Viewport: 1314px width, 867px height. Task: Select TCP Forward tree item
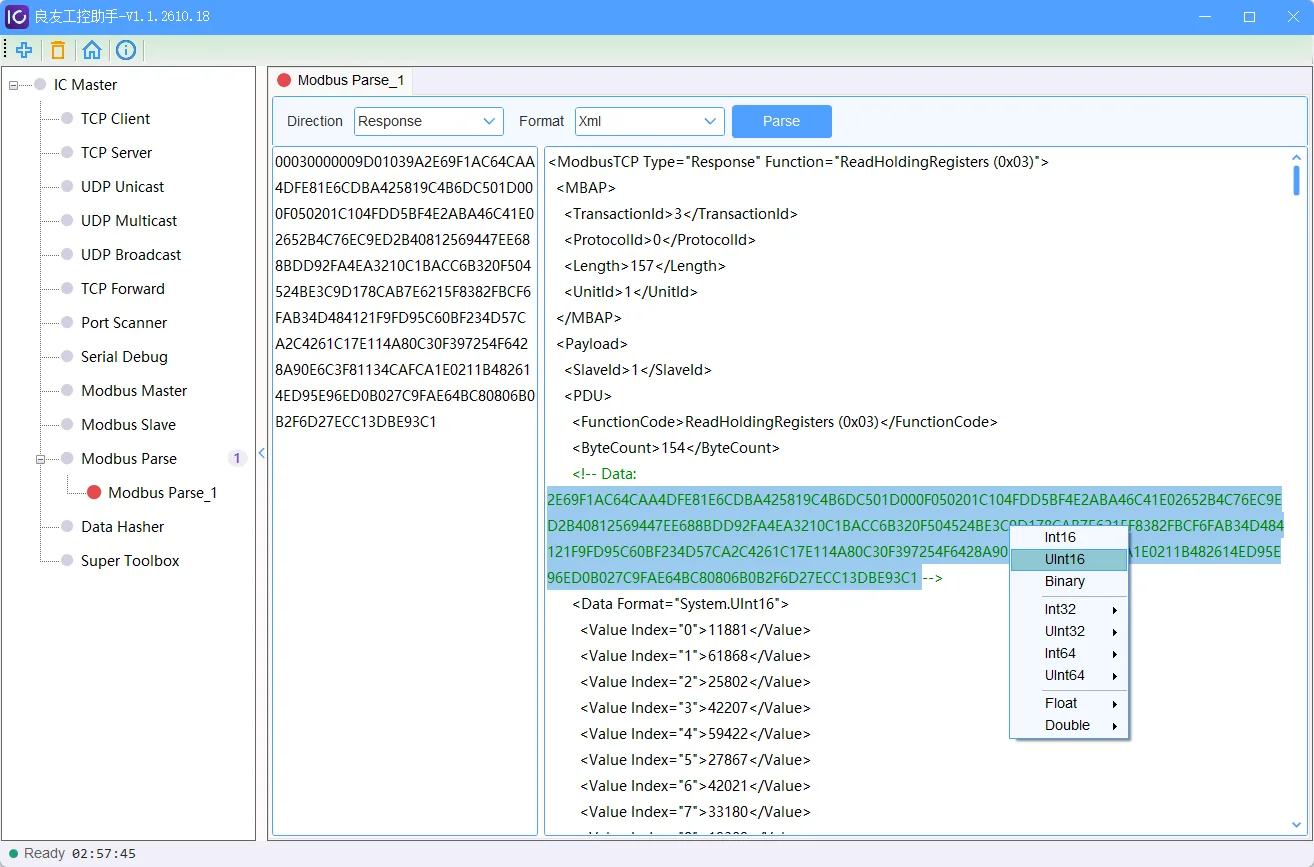(122, 289)
